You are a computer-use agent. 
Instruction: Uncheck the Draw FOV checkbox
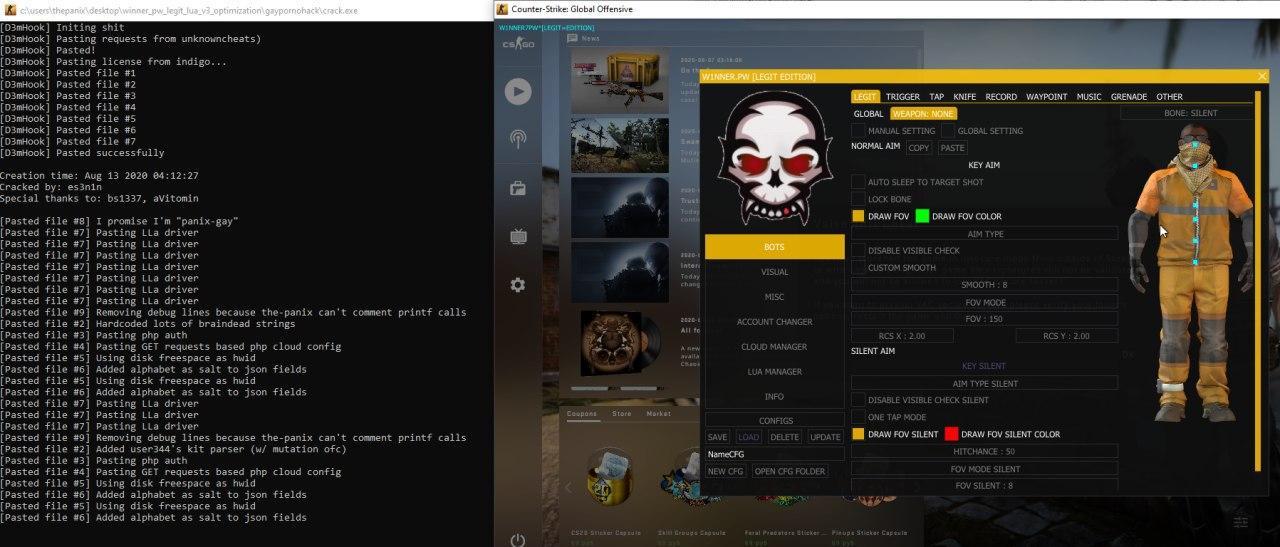(858, 216)
